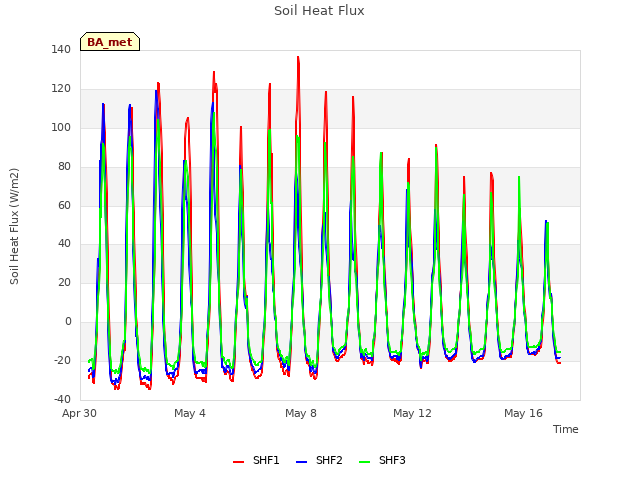Click the y-axis title Soil Heat Flux (W/m2)
The width and height of the screenshot is (640, 480).
tap(14, 226)
